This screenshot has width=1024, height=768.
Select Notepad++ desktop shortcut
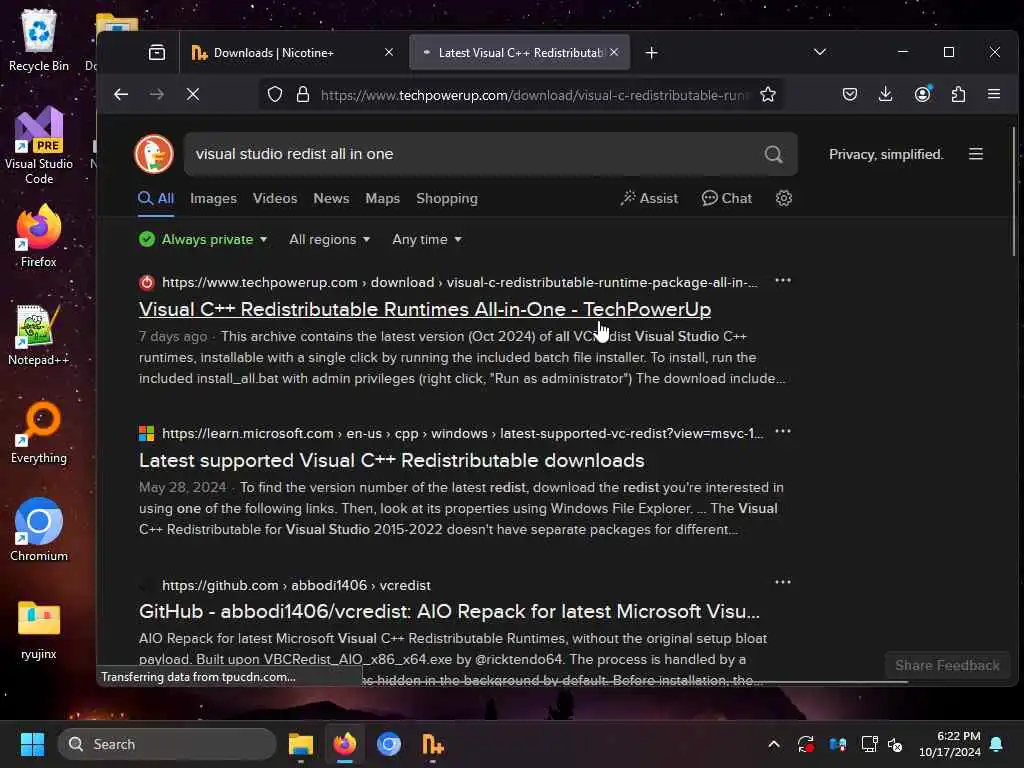click(39, 334)
